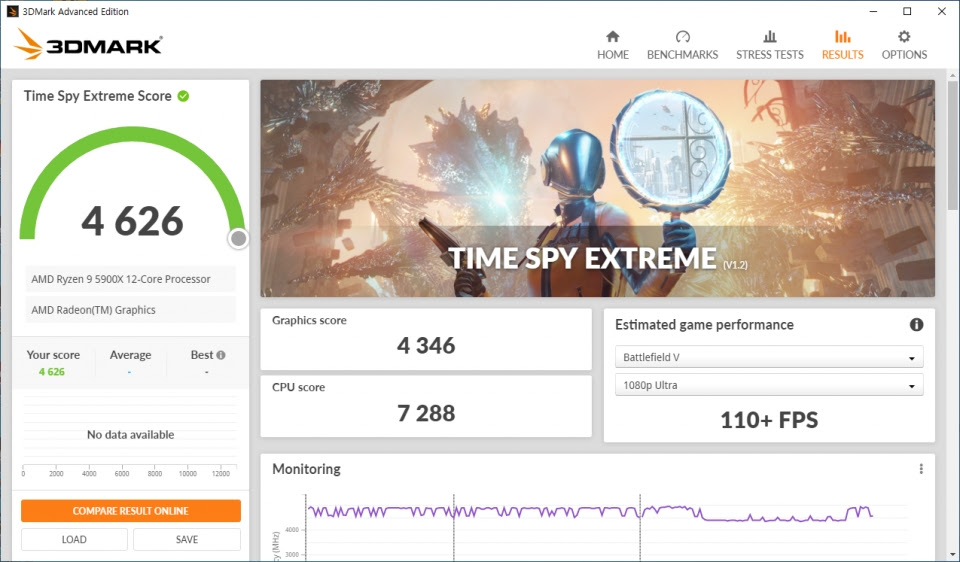Click the LOAD button
The image size is (960, 562).
[x=74, y=539]
